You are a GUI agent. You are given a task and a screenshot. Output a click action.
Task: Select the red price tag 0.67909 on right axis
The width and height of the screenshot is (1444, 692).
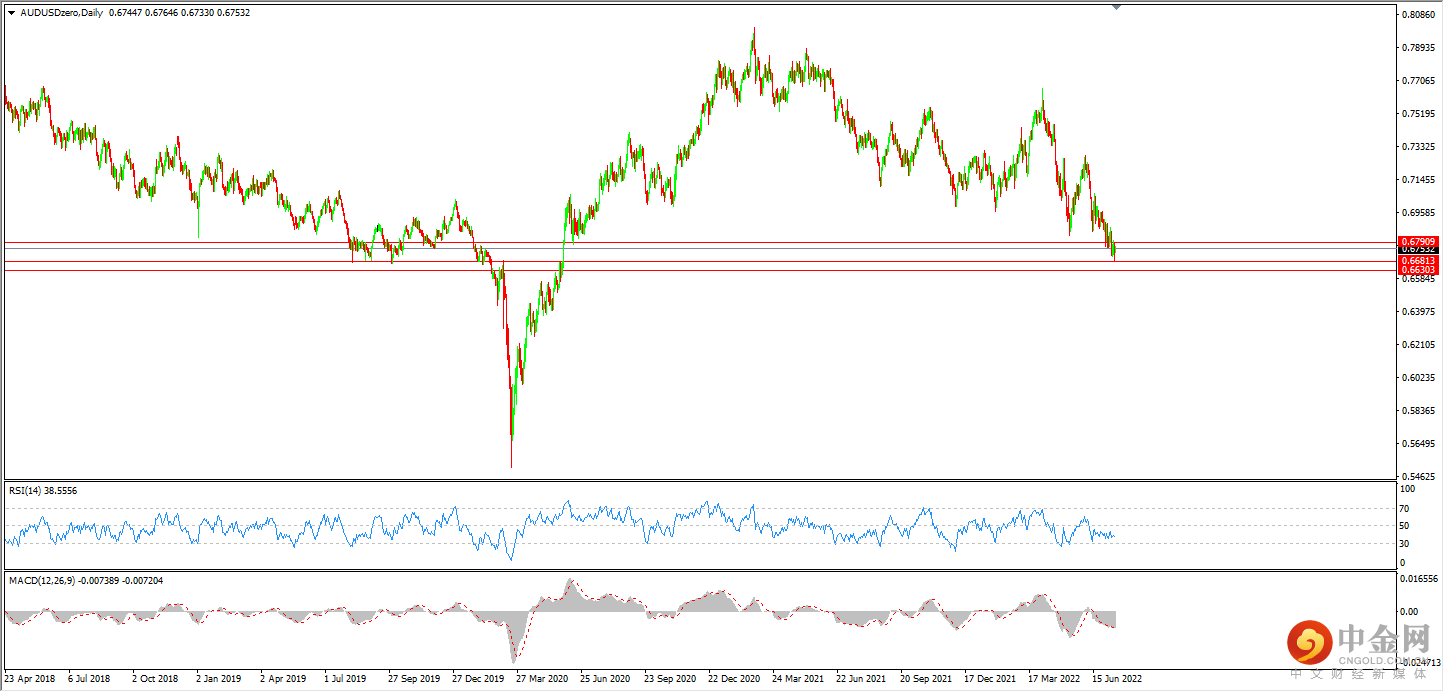coord(1418,242)
